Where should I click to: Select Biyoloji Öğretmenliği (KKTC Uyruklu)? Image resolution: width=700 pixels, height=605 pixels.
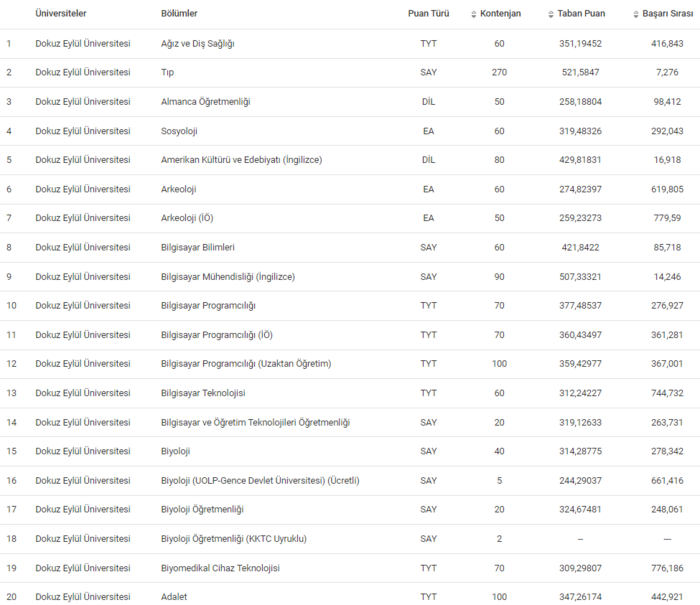[234, 539]
